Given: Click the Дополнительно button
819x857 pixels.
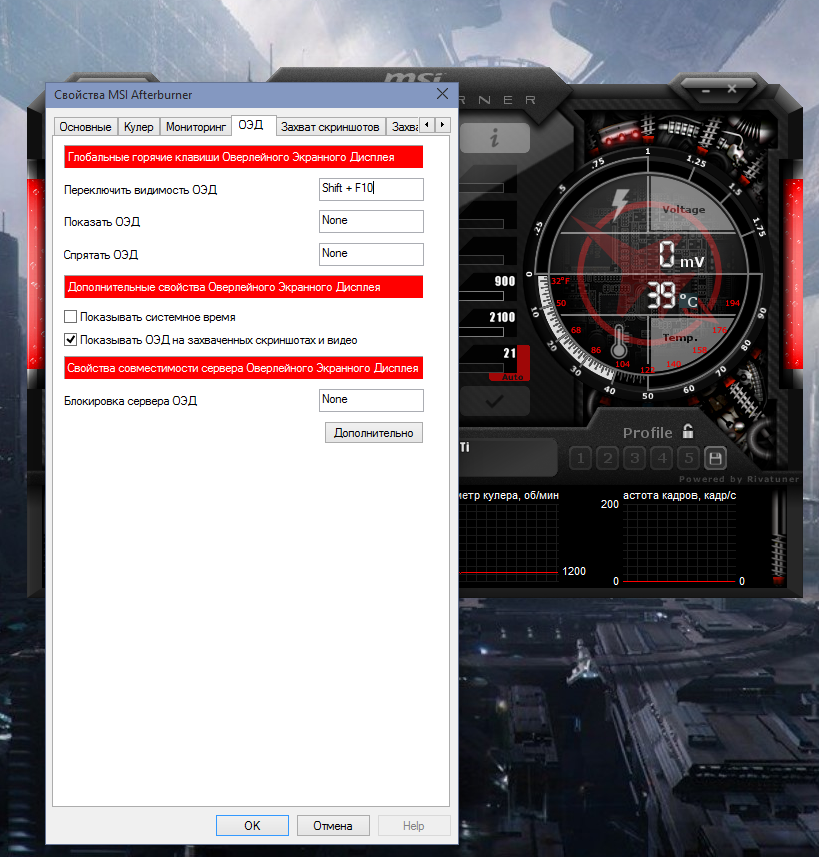Looking at the screenshot, I should (x=374, y=432).
